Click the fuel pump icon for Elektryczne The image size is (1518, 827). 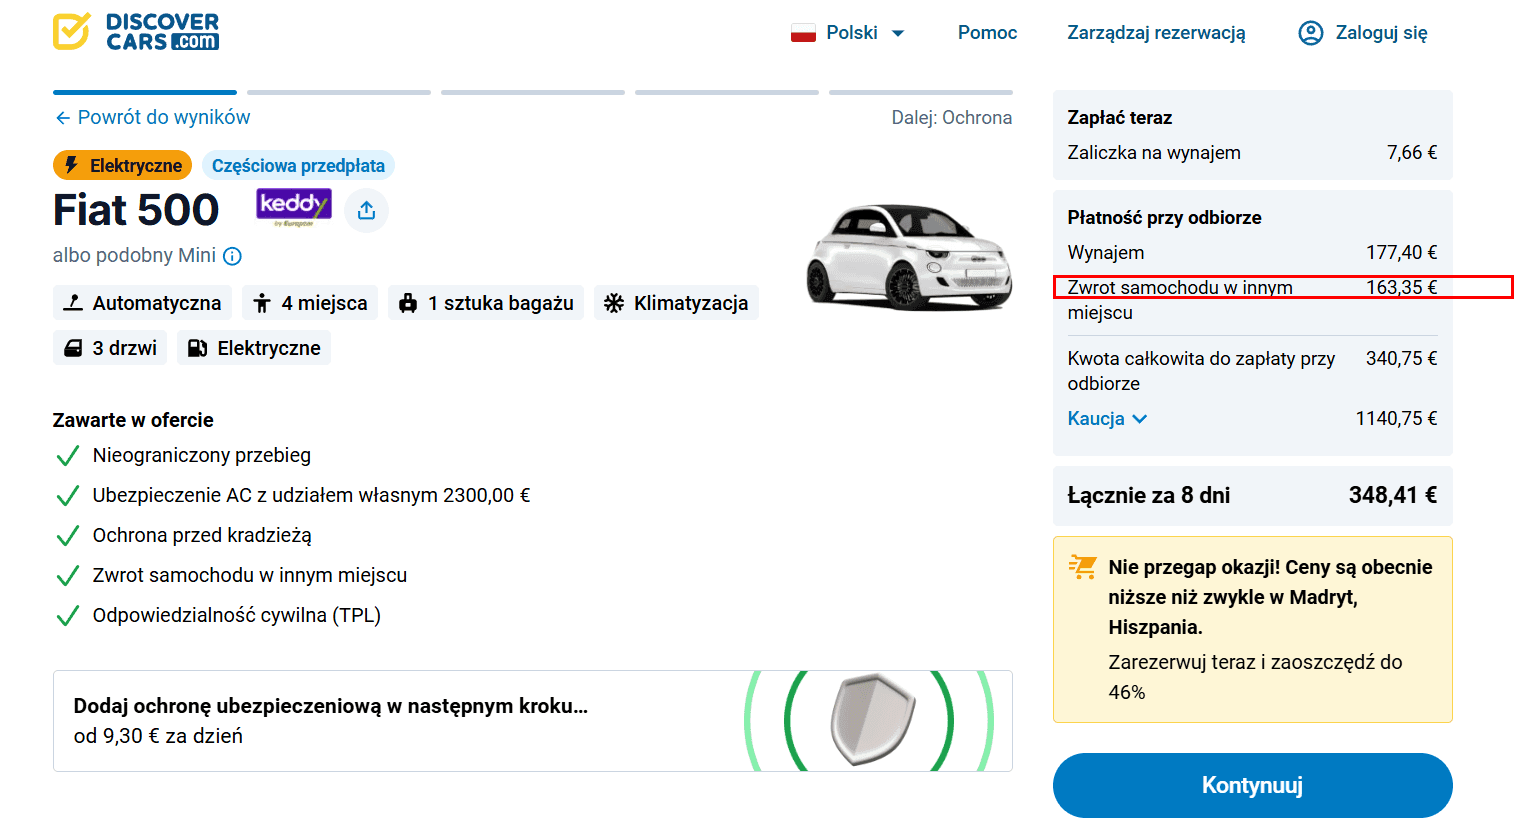pyautogui.click(x=198, y=348)
